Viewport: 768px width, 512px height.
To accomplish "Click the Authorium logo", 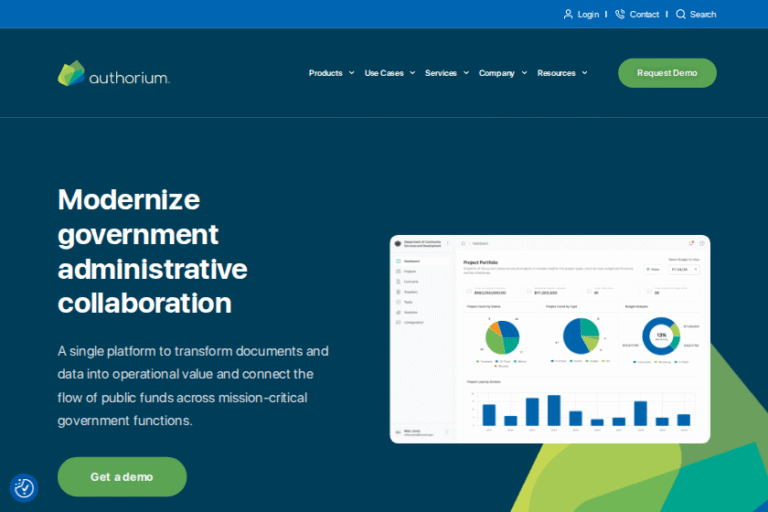I will pos(113,73).
